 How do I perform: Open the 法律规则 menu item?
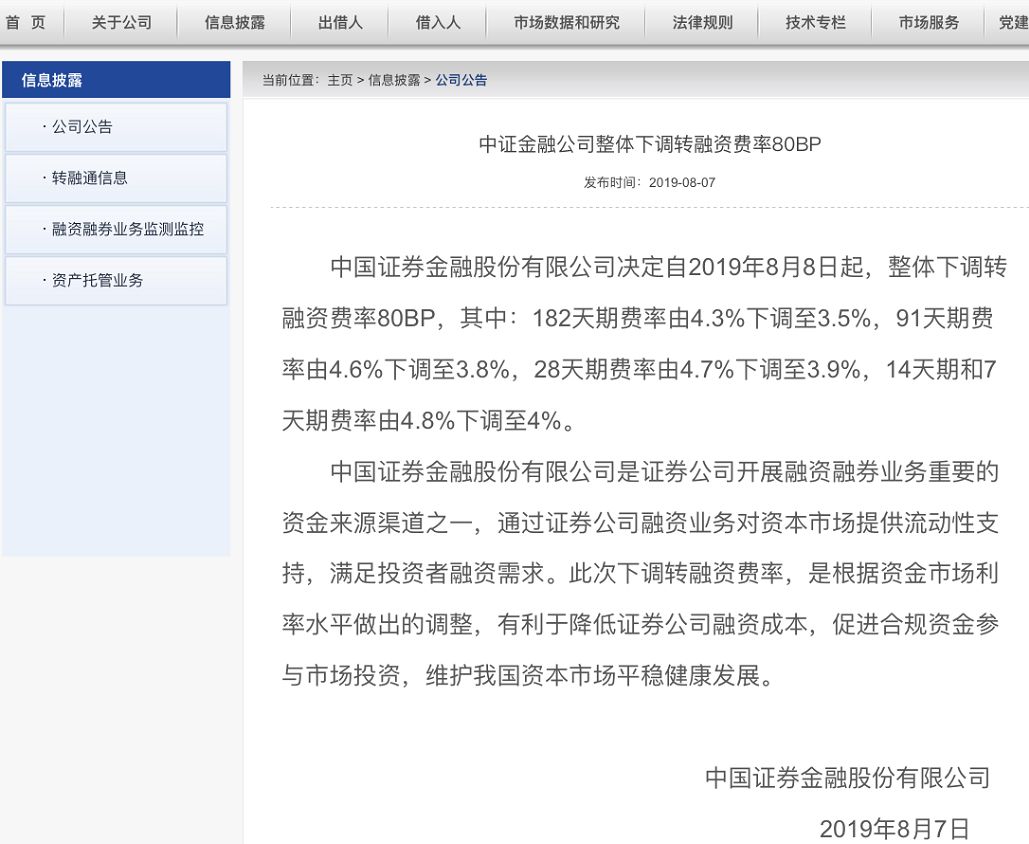(x=702, y=23)
